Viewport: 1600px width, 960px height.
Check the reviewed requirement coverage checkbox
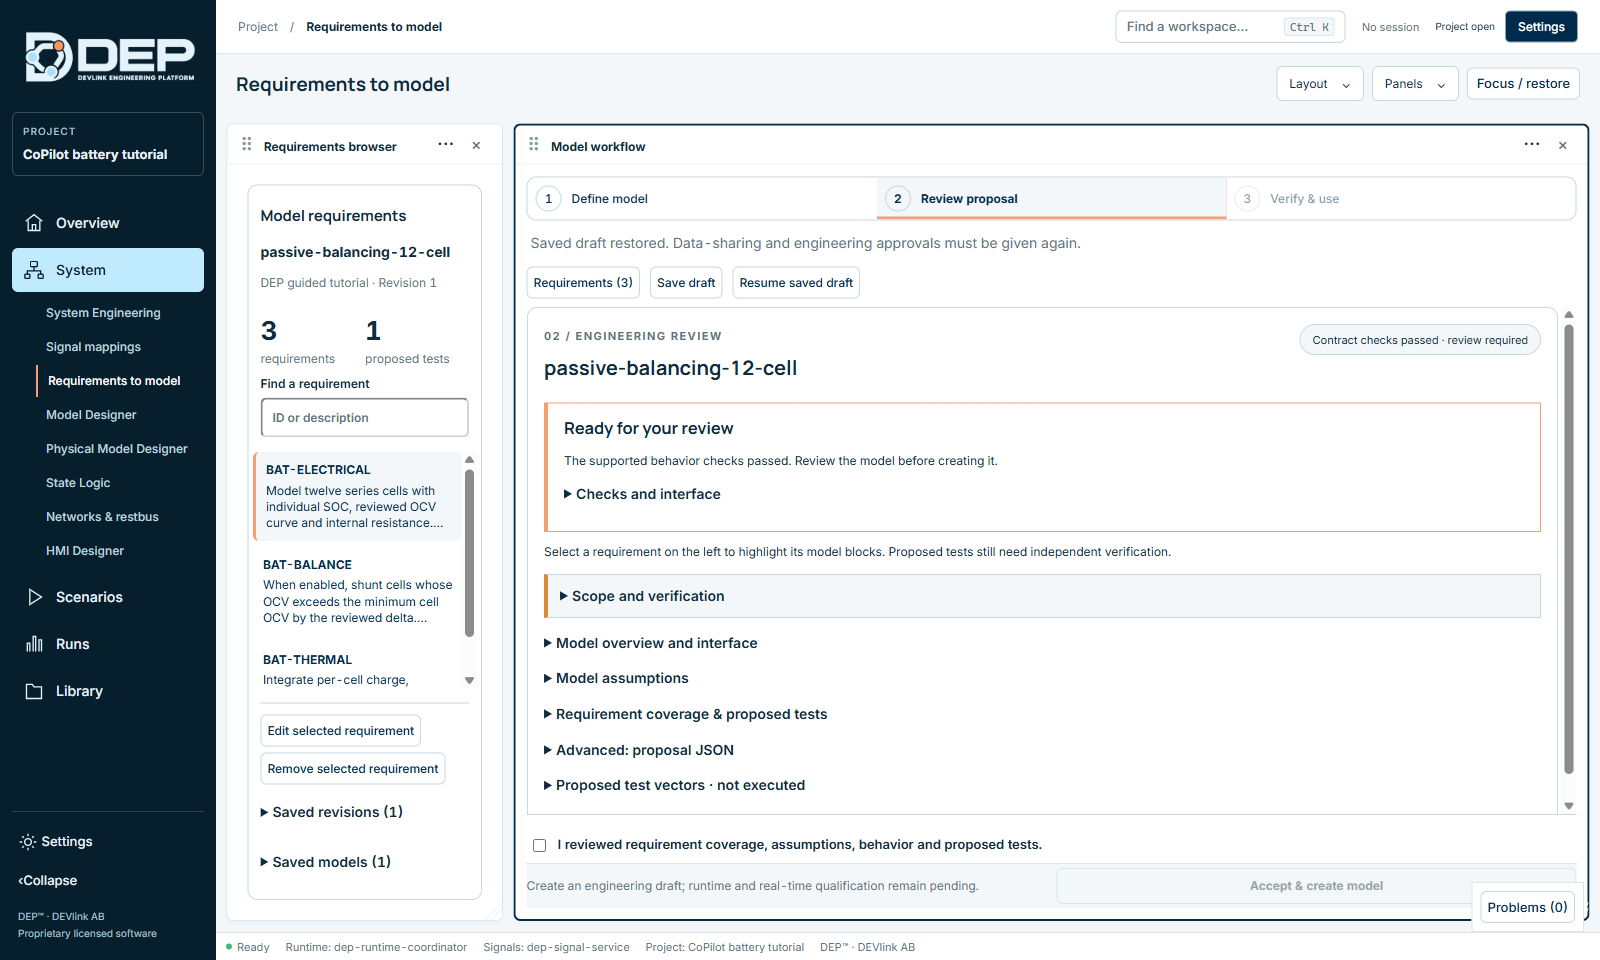(540, 845)
